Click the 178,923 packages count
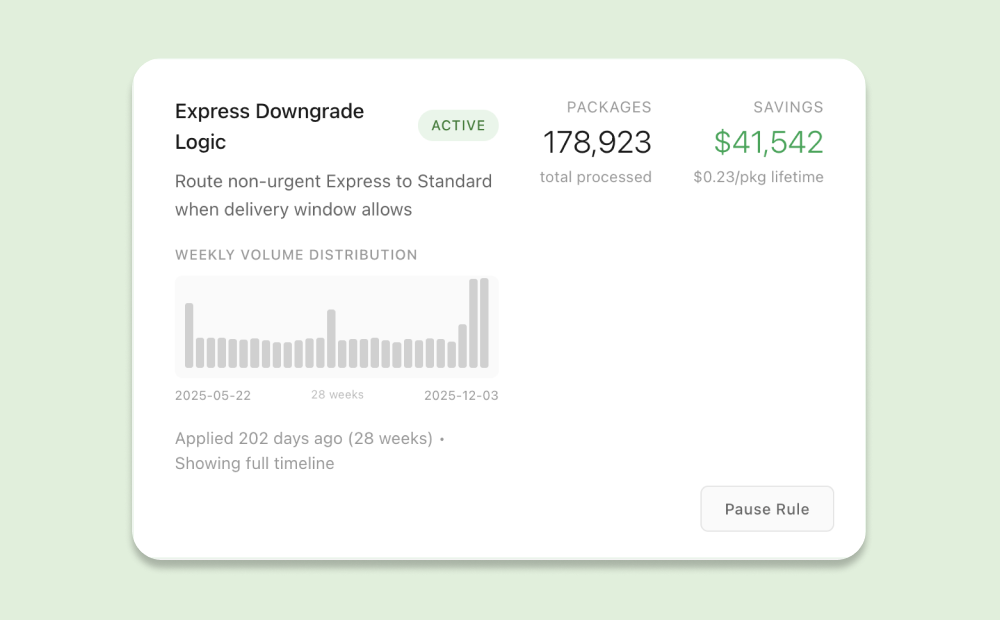This screenshot has height=620, width=1000. coord(597,143)
